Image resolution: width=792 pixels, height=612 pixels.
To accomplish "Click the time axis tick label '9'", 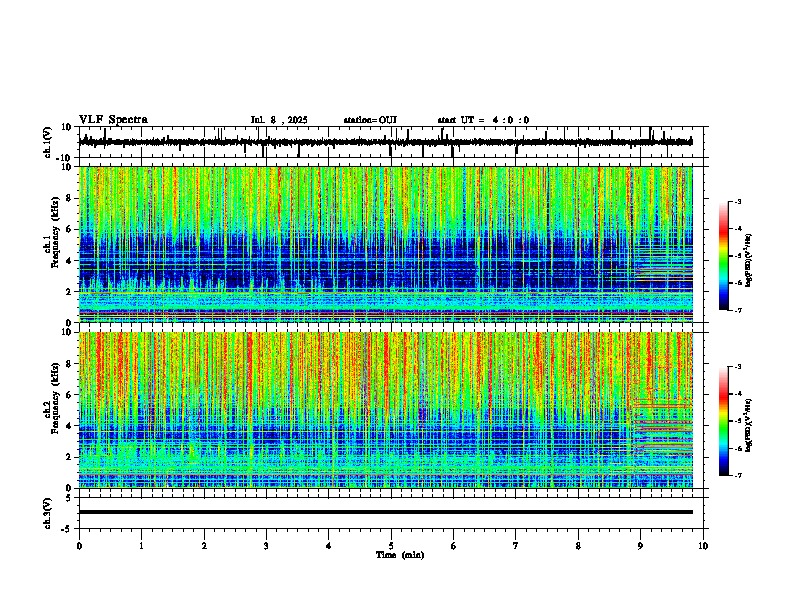I will [x=640, y=546].
